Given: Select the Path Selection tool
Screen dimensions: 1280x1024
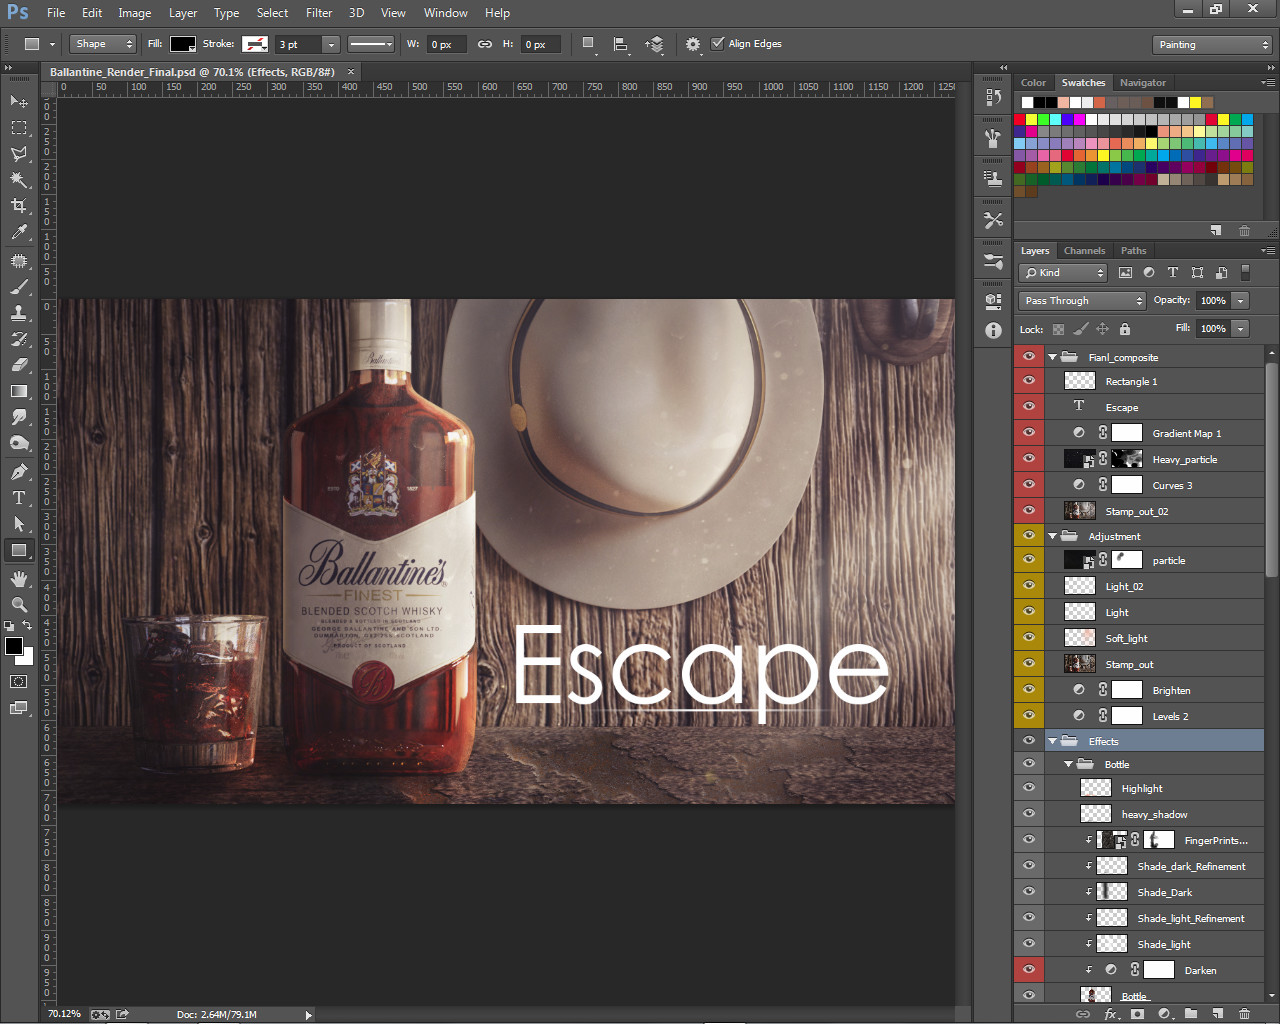Looking at the screenshot, I should tap(19, 523).
